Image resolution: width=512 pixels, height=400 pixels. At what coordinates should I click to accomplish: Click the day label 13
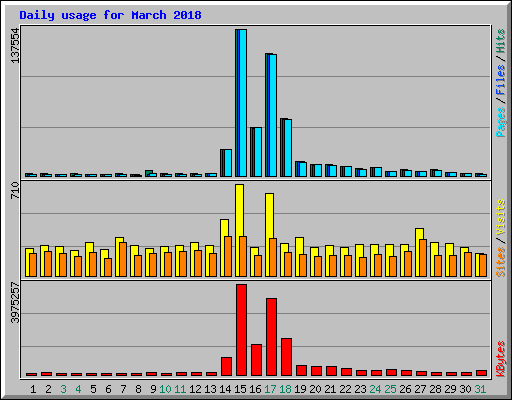[210, 389]
